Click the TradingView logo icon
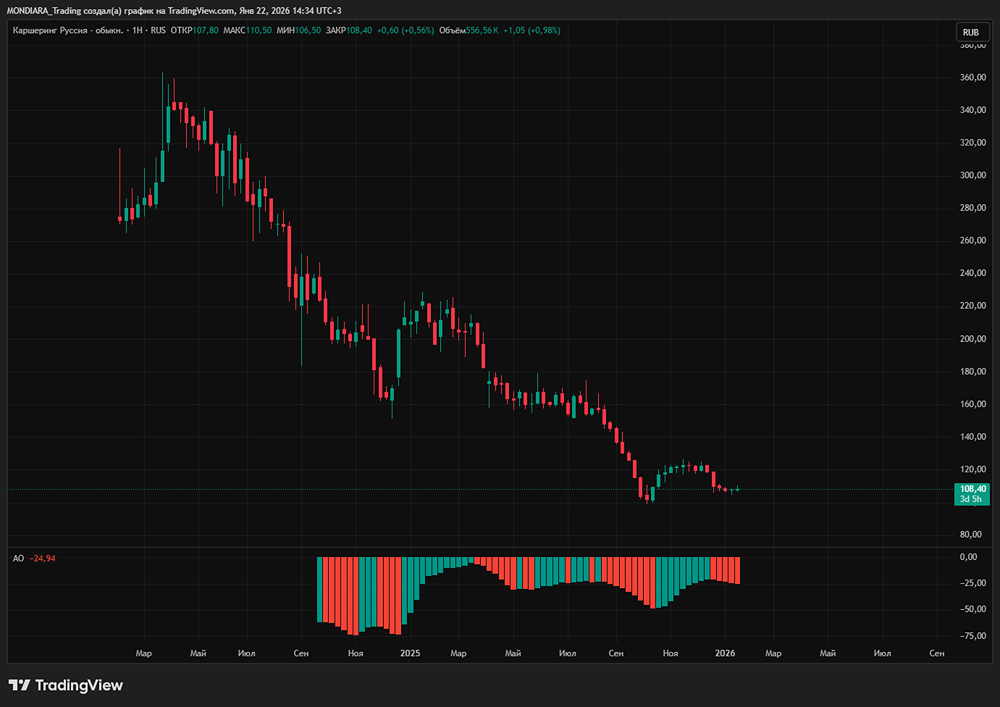This screenshot has height=707, width=1000. (x=19, y=685)
